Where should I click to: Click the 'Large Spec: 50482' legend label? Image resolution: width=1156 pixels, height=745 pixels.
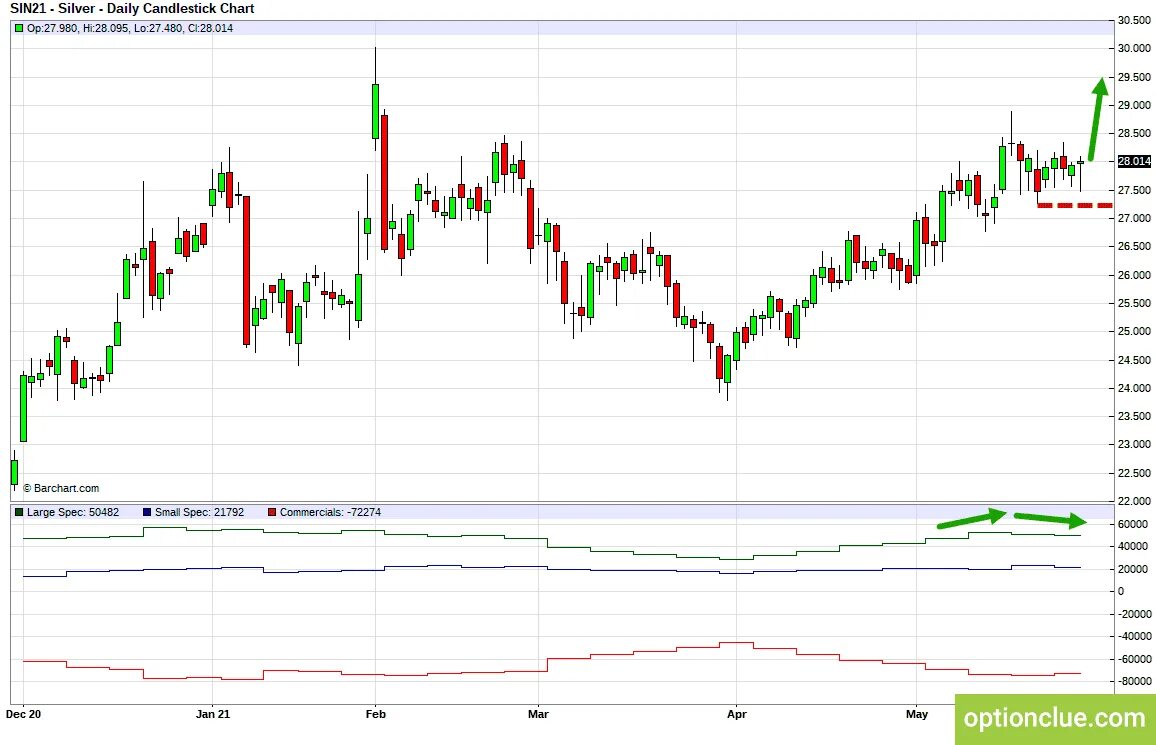(x=73, y=512)
